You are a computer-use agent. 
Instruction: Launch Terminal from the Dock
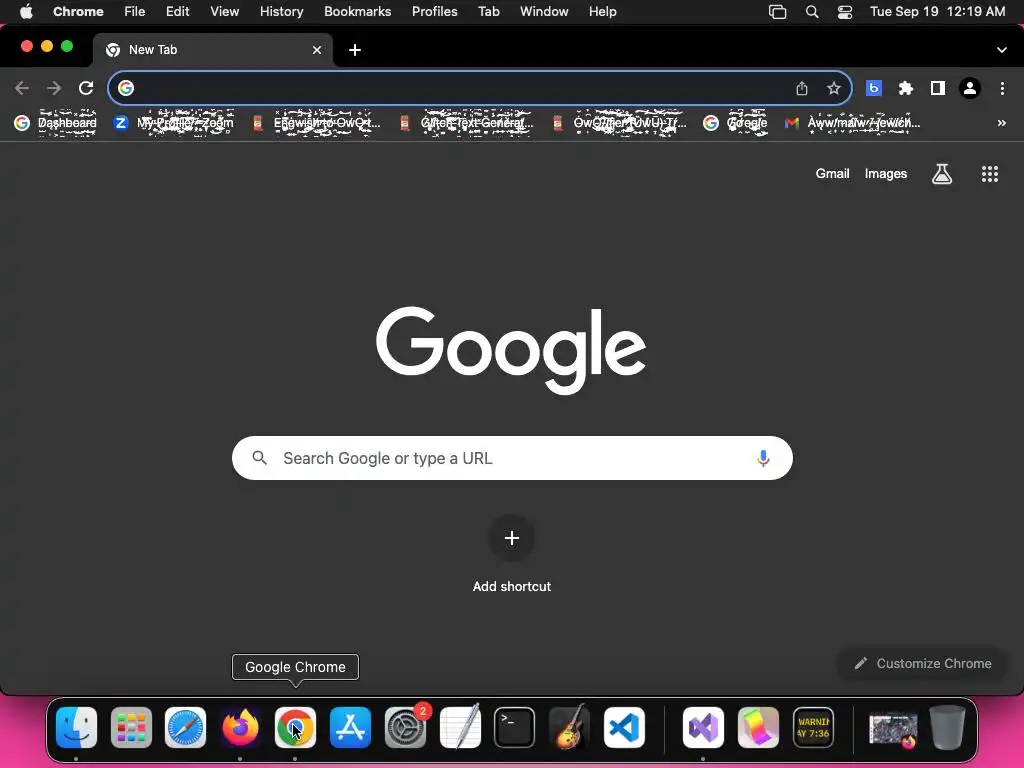(x=515, y=728)
